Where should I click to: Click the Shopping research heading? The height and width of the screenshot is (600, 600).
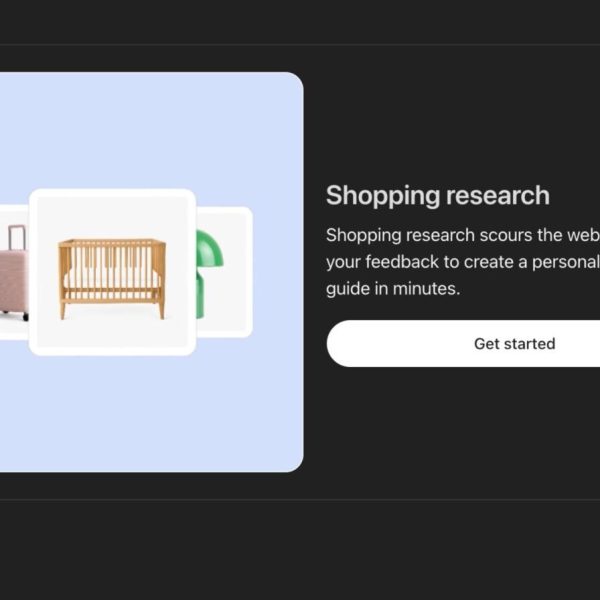437,195
